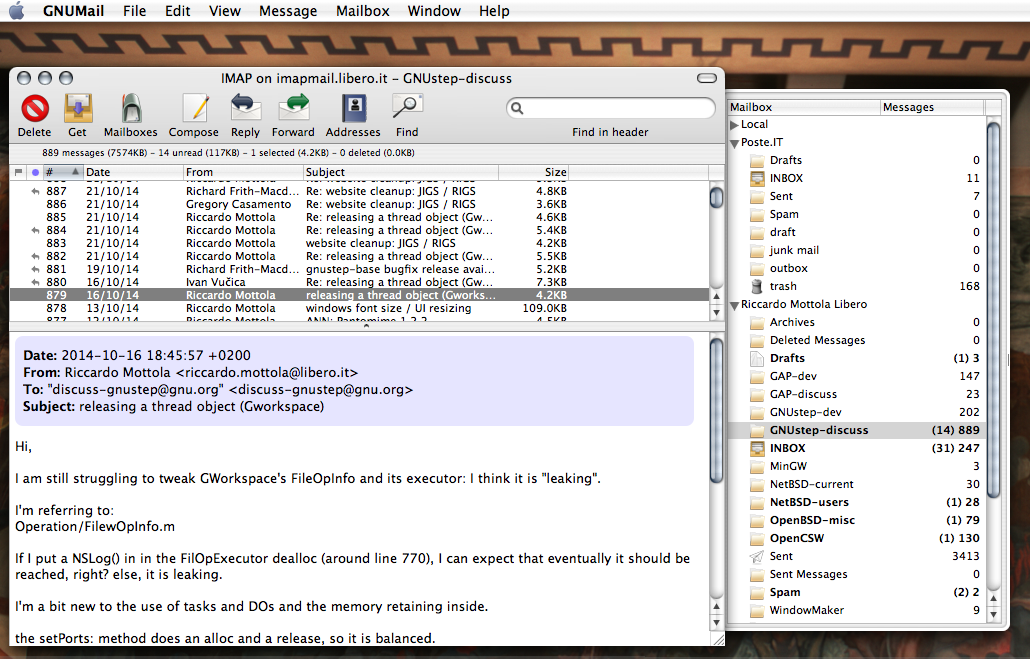
Task: Click the blue dot read-status column header
Action: coord(35,172)
